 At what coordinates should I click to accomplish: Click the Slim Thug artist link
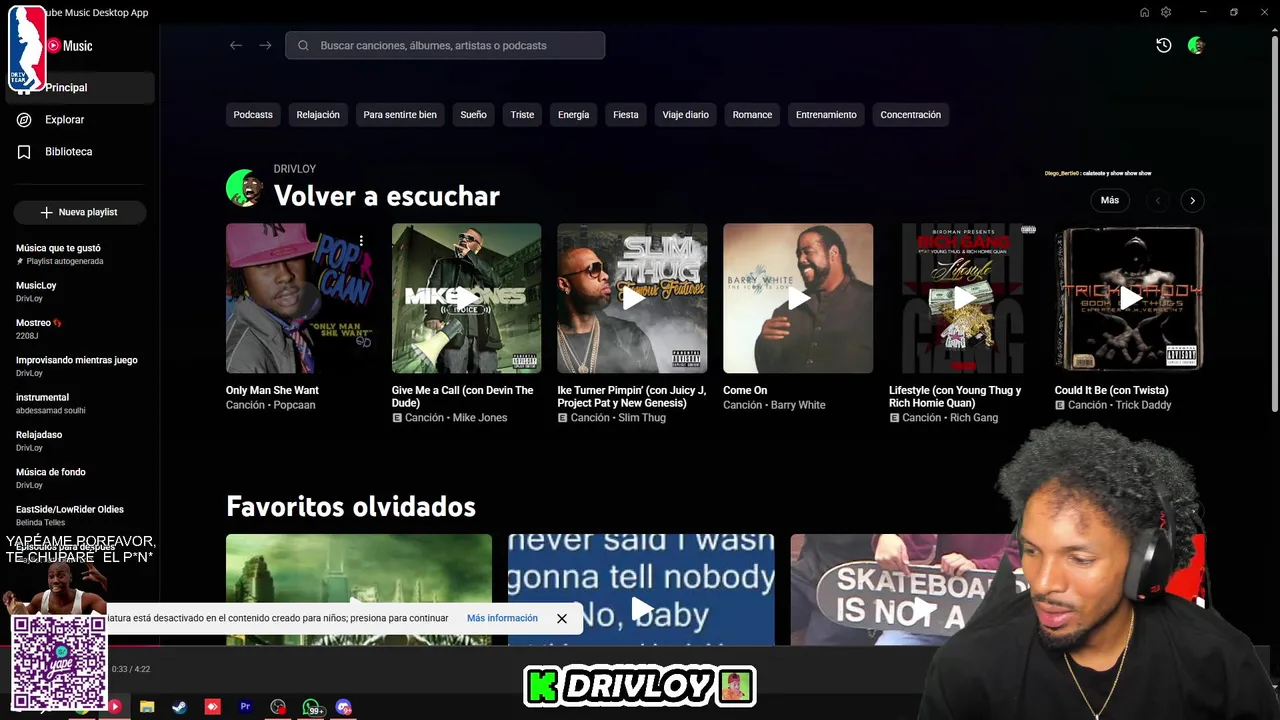[642, 418]
